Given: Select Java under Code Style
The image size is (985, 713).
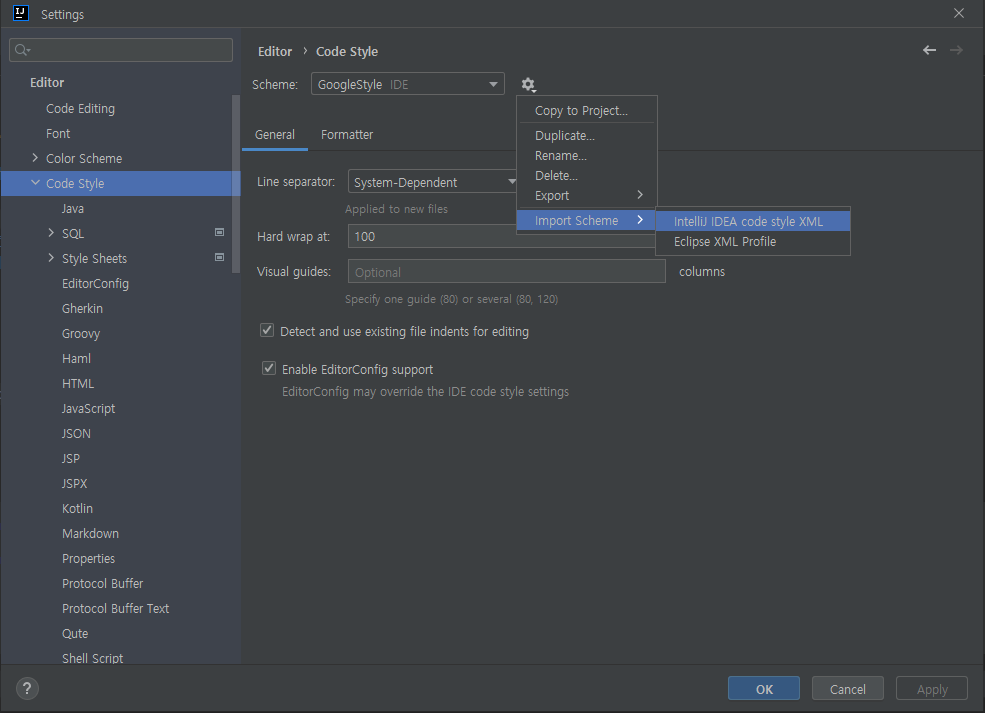Looking at the screenshot, I should pyautogui.click(x=73, y=209).
